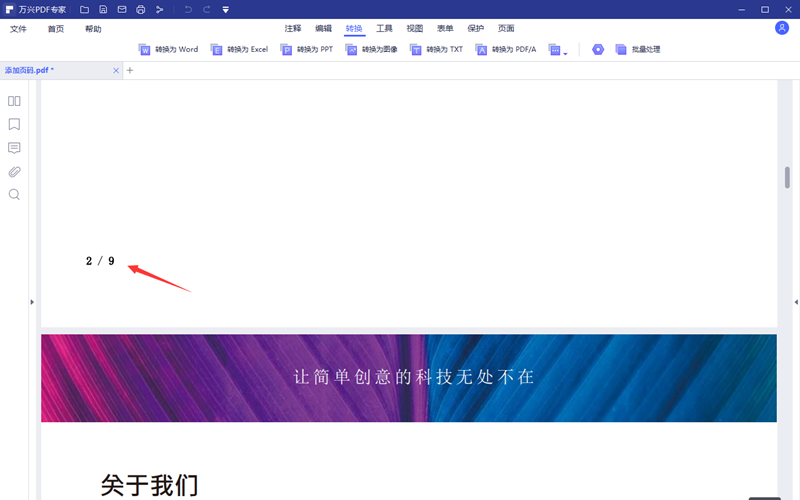Screen dimensions: 800x500
Task: Expand the left sidebar panel arrow
Action: point(31,301)
